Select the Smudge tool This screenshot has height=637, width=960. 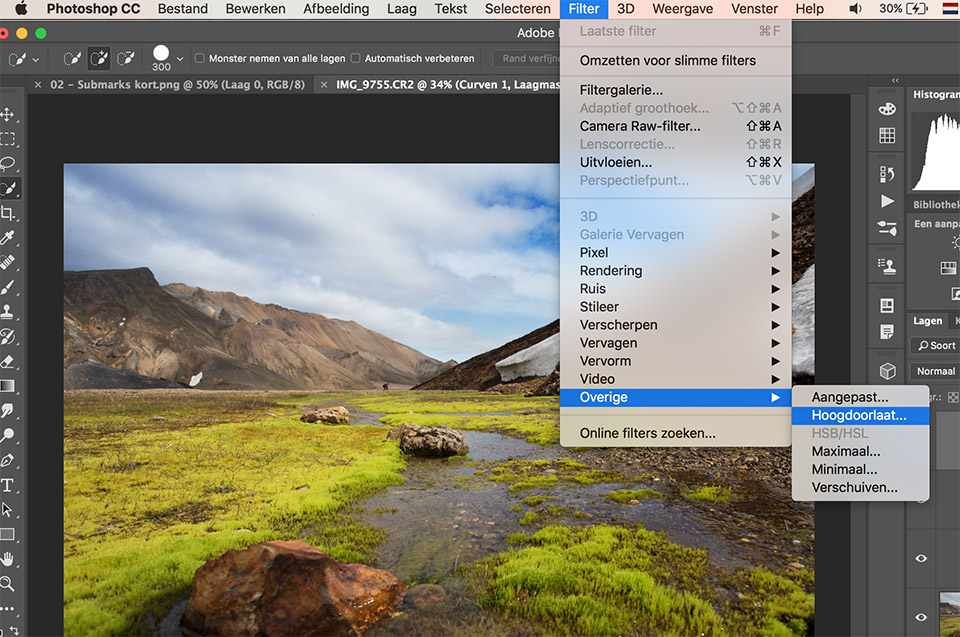(x=7, y=410)
